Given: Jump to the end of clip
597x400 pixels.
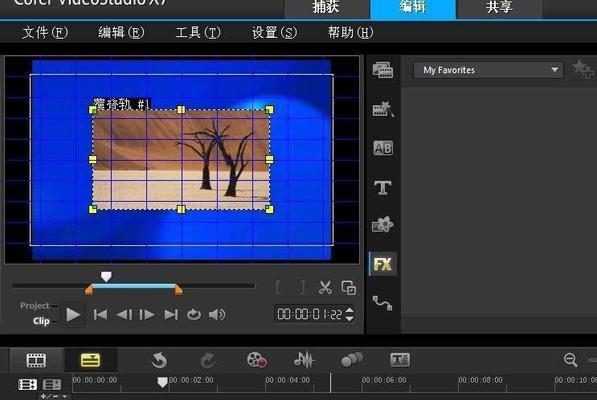Looking at the screenshot, I should click(x=171, y=315).
